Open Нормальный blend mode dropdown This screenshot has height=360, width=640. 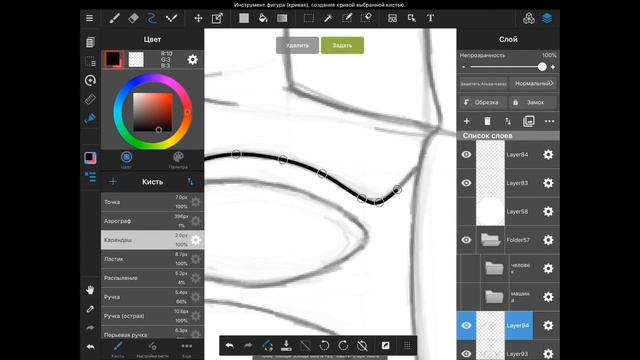click(x=533, y=84)
